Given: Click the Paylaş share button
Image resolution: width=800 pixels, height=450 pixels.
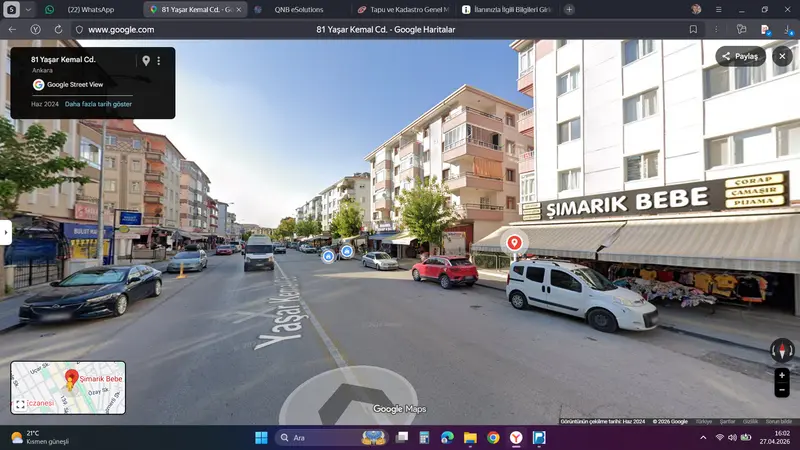Looking at the screenshot, I should coord(740,56).
